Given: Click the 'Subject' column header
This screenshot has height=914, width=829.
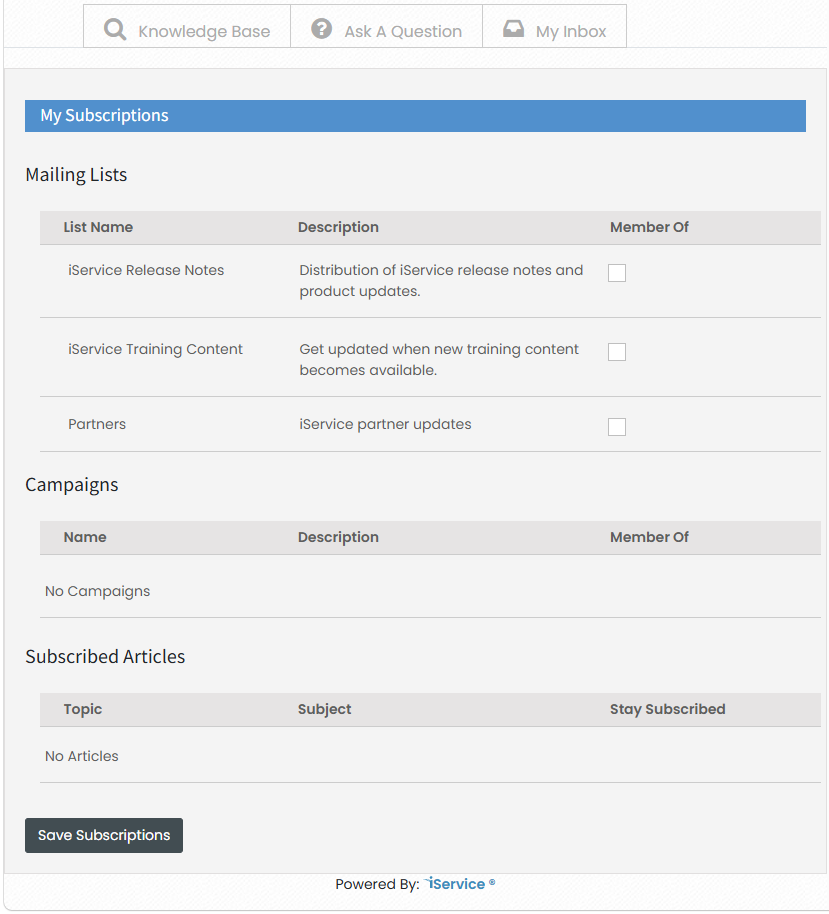Looking at the screenshot, I should point(325,709).
